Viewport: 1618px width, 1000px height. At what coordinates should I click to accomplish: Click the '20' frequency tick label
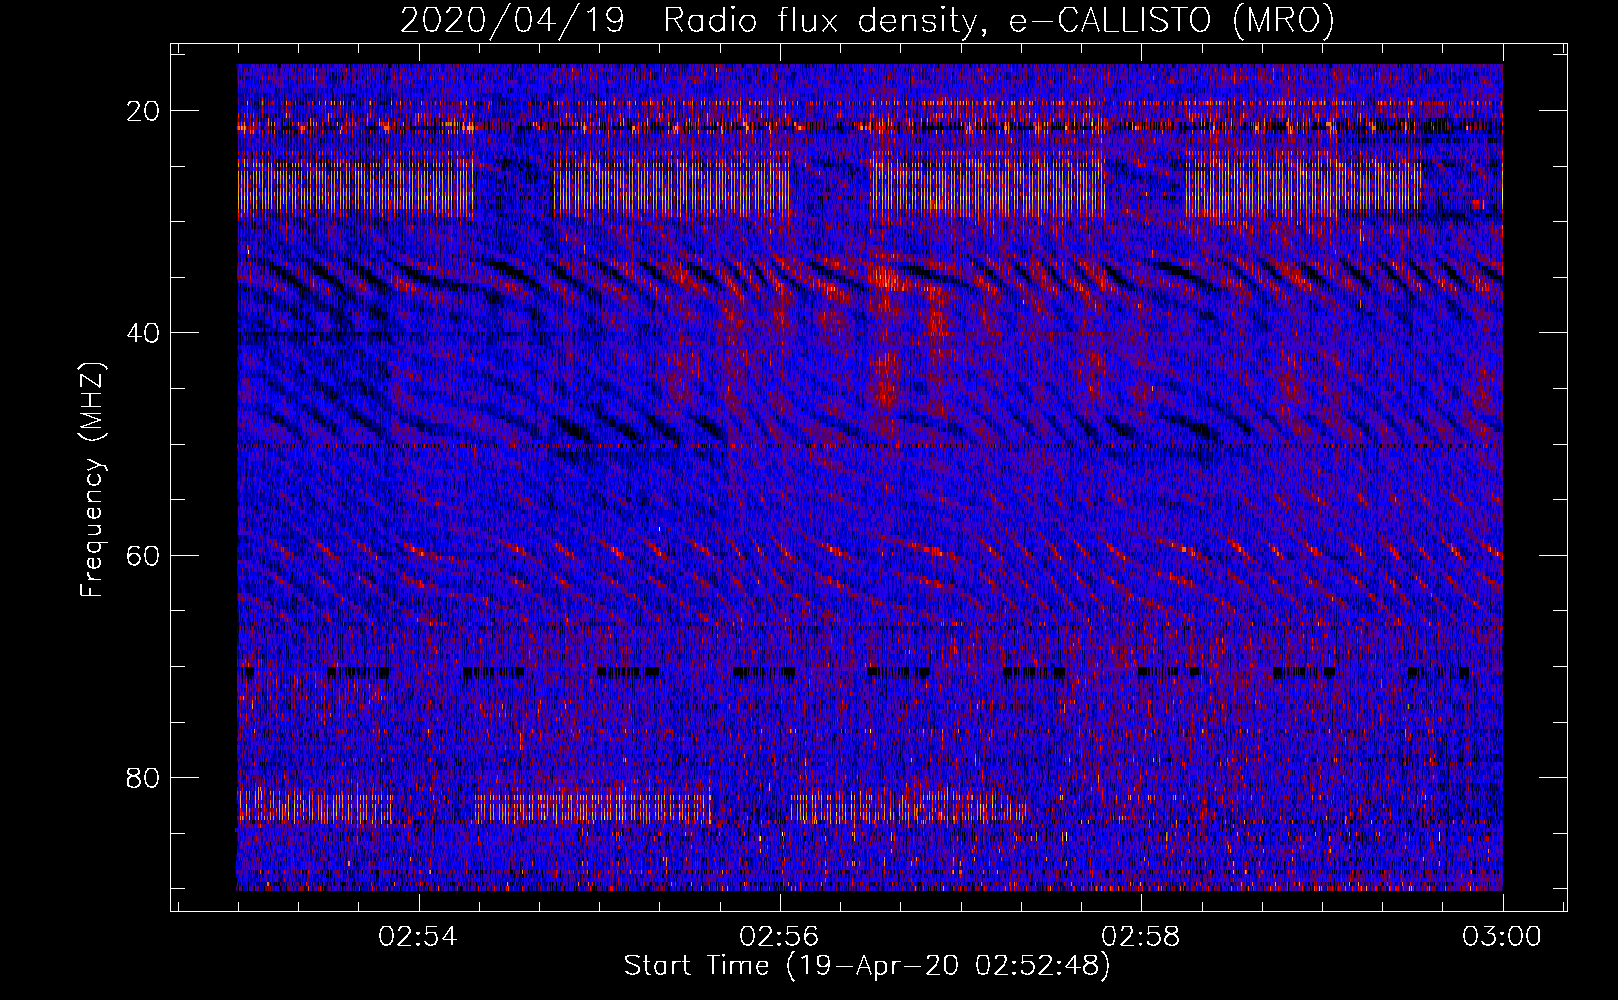pos(144,111)
